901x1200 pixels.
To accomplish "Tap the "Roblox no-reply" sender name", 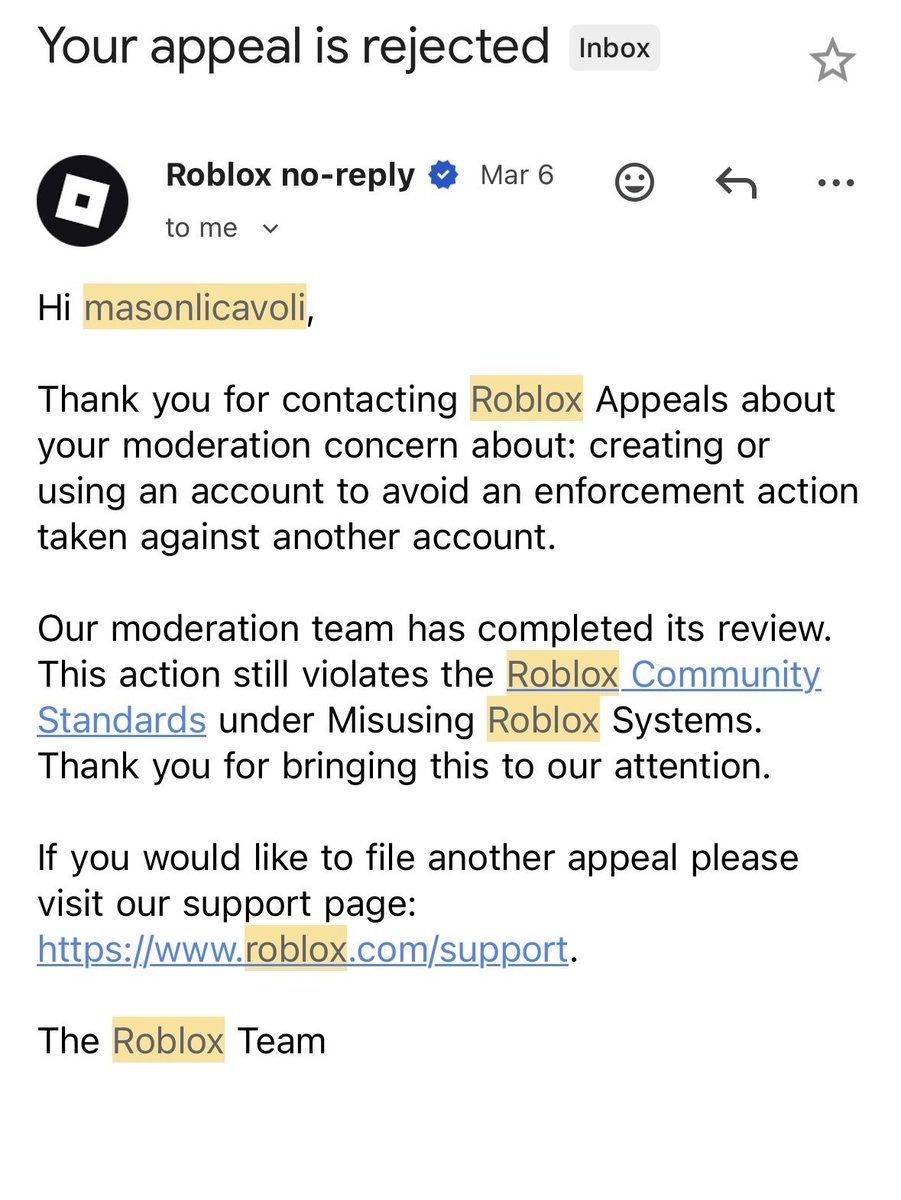I will click(290, 175).
